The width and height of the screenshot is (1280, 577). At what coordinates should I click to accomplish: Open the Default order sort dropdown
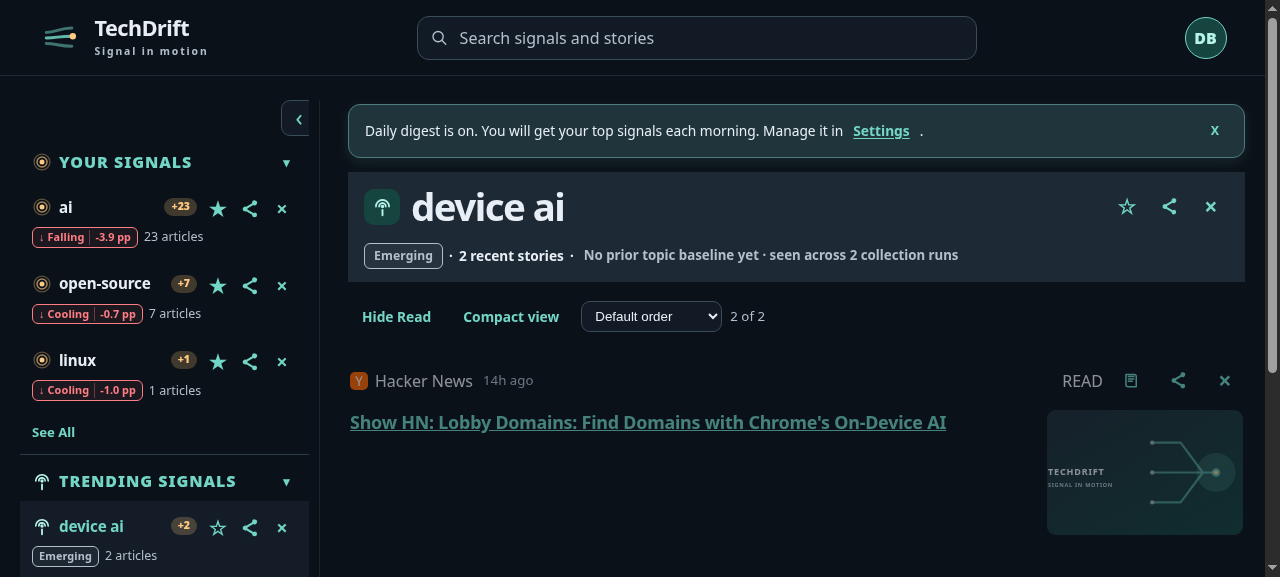click(x=651, y=316)
